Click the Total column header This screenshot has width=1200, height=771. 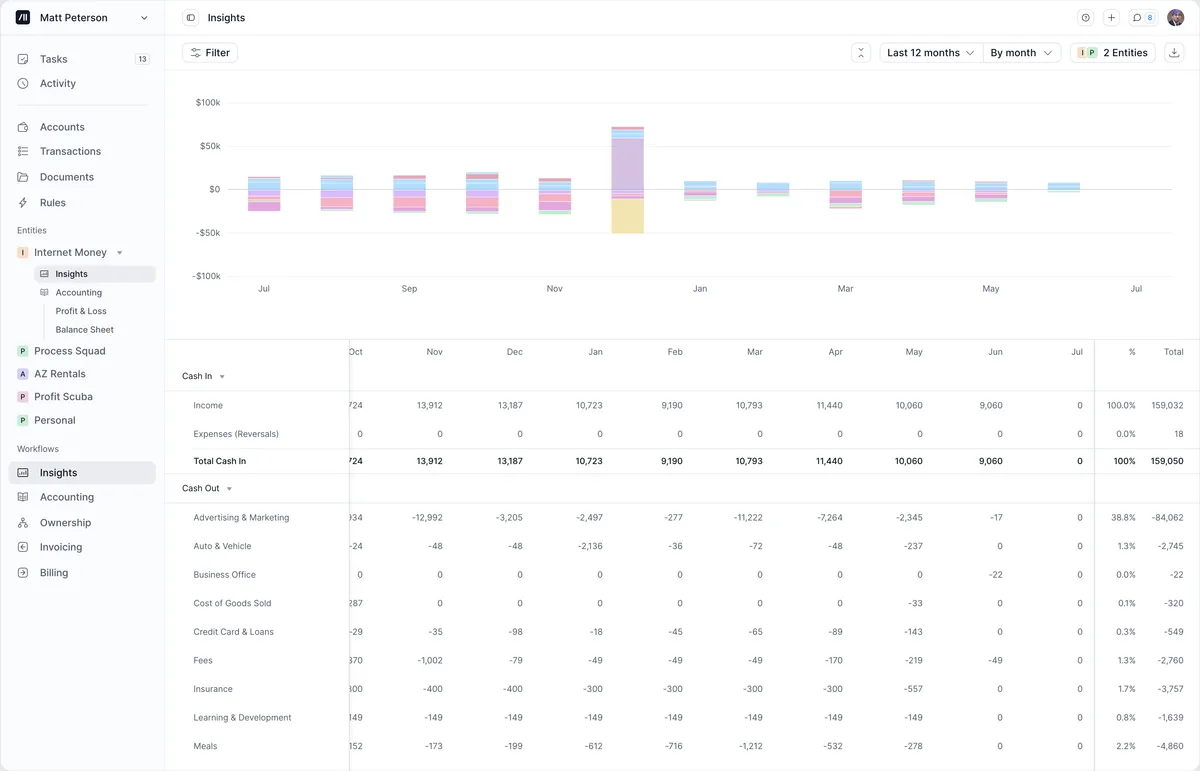[1174, 352]
